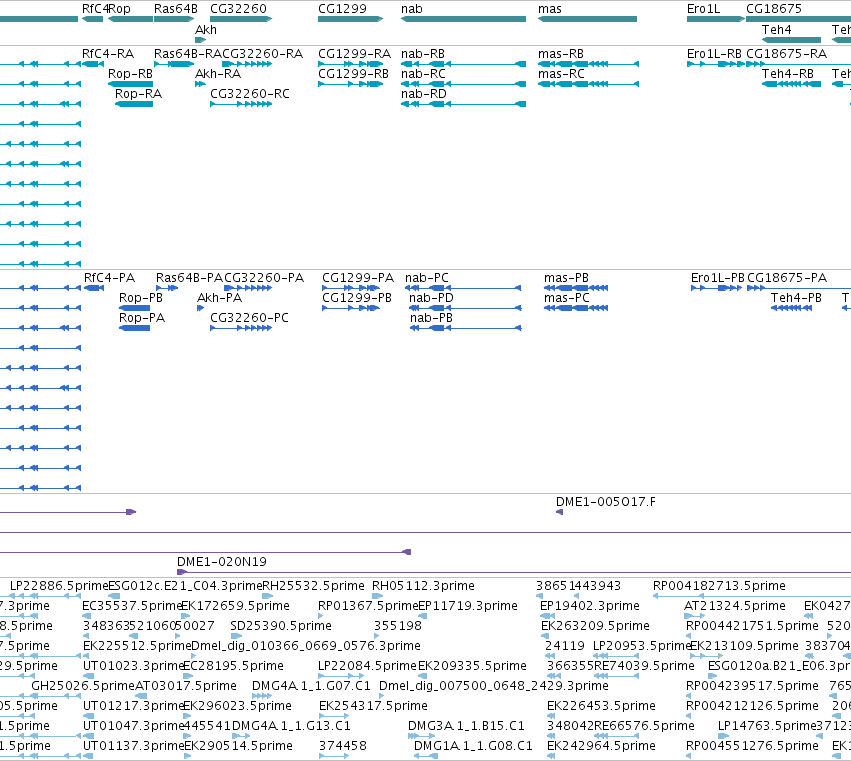
Task: Click the mas-RC transcript label
Action: [x=561, y=74]
